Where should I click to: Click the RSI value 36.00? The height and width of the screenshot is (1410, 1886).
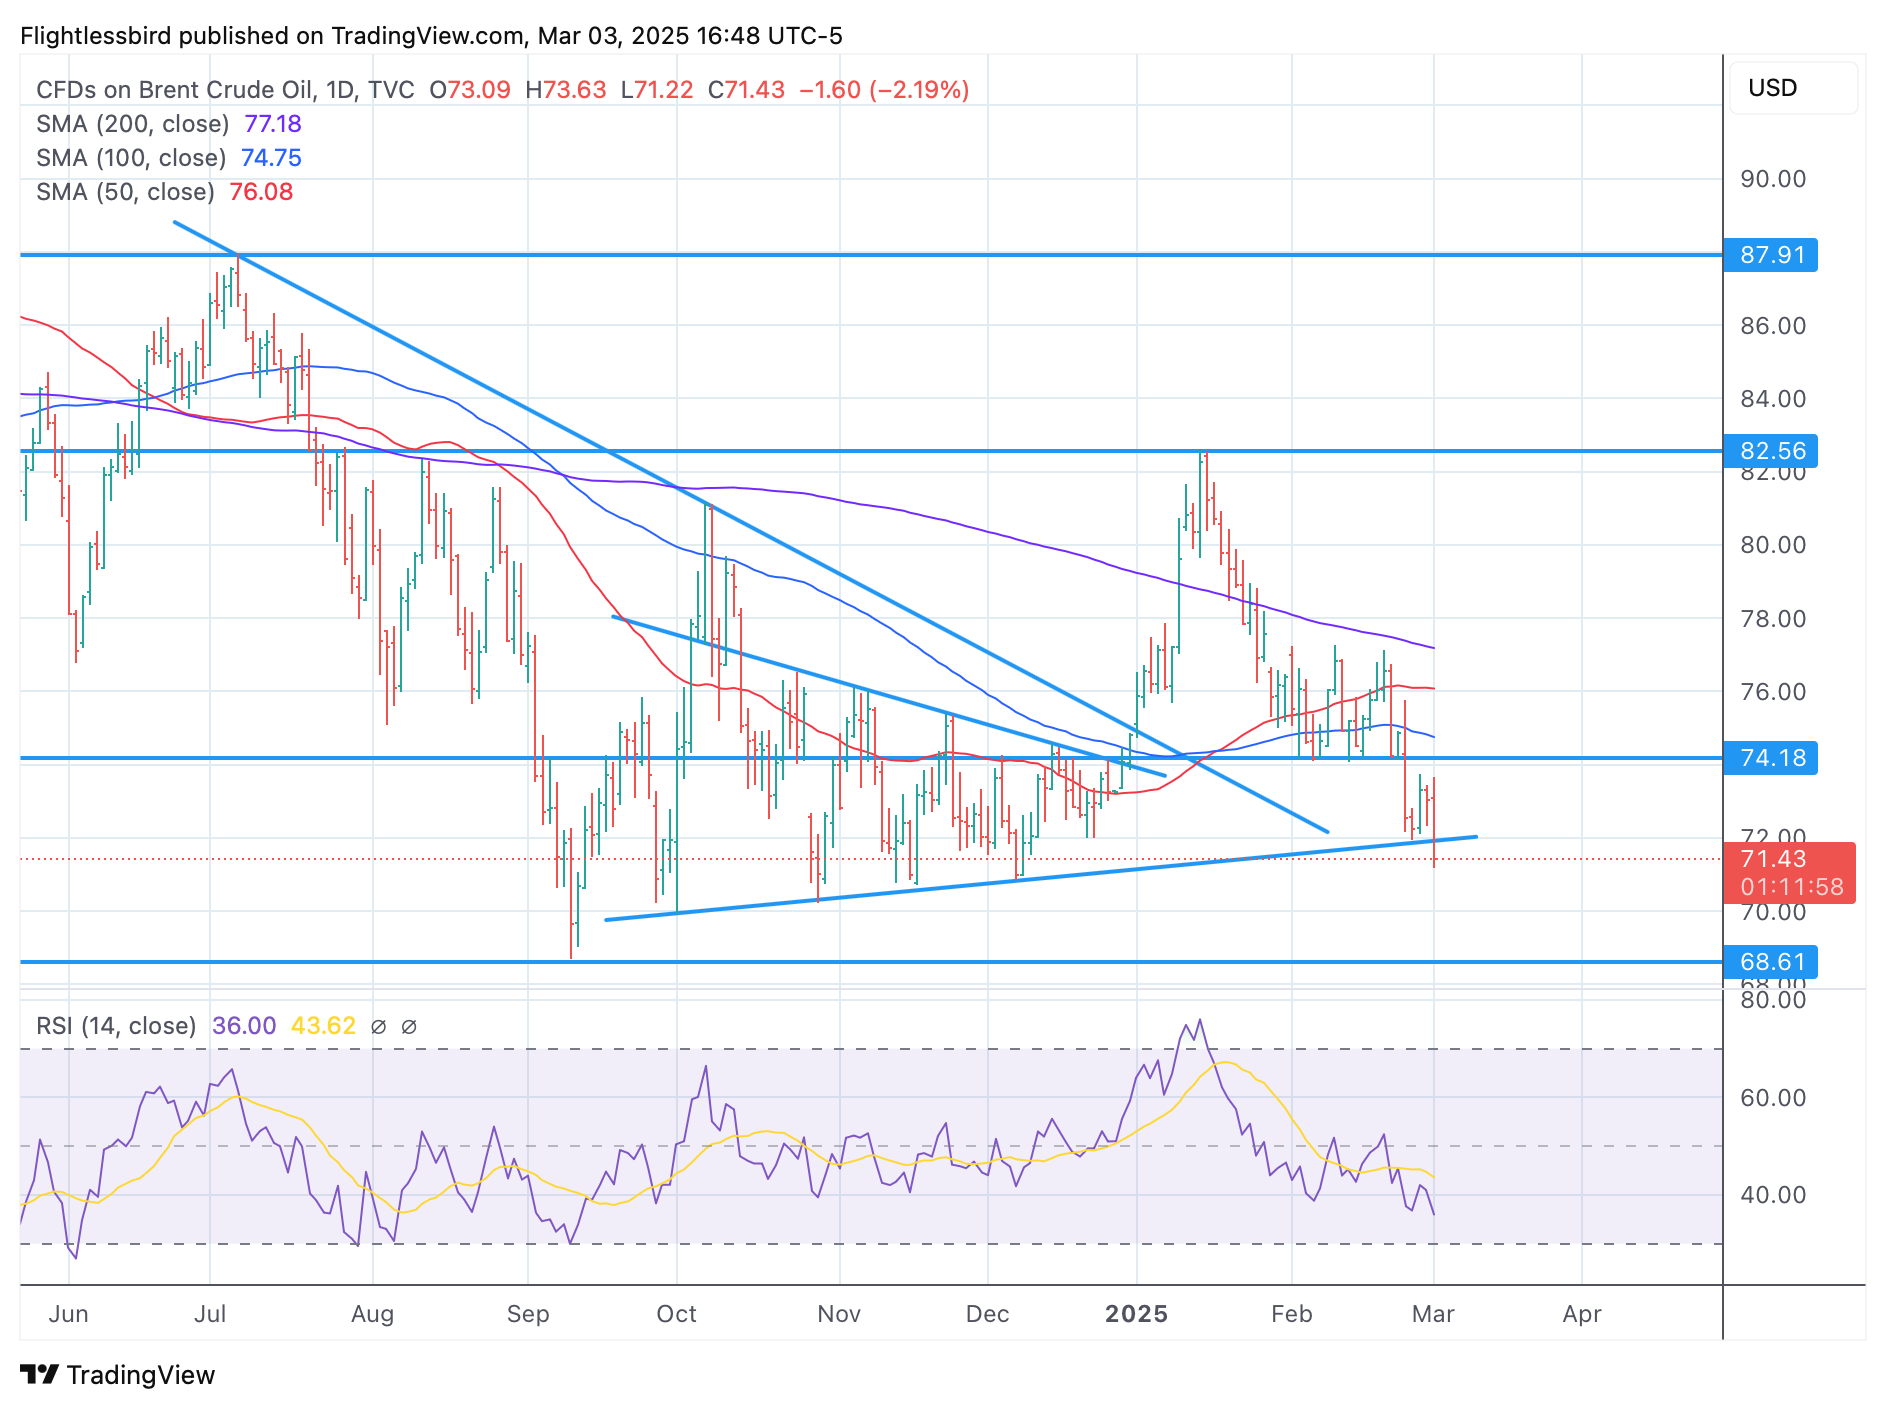(244, 1026)
